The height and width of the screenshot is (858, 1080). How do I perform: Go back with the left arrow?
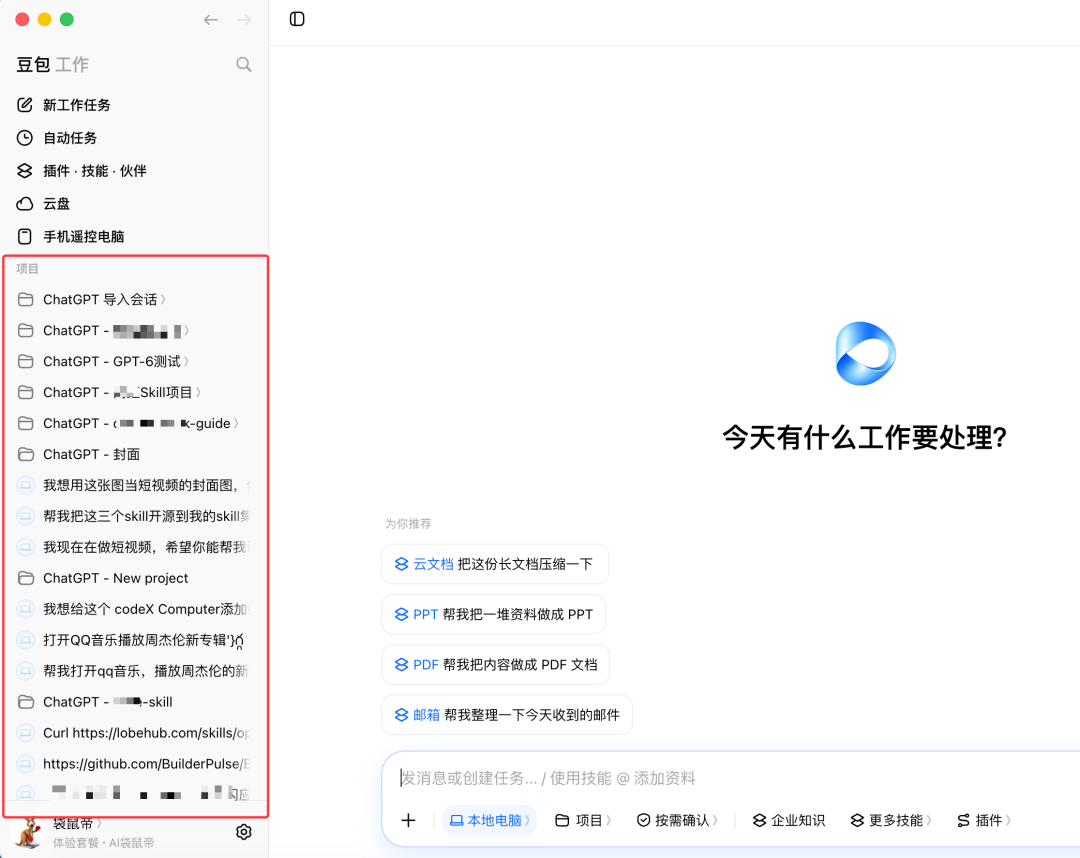211,20
